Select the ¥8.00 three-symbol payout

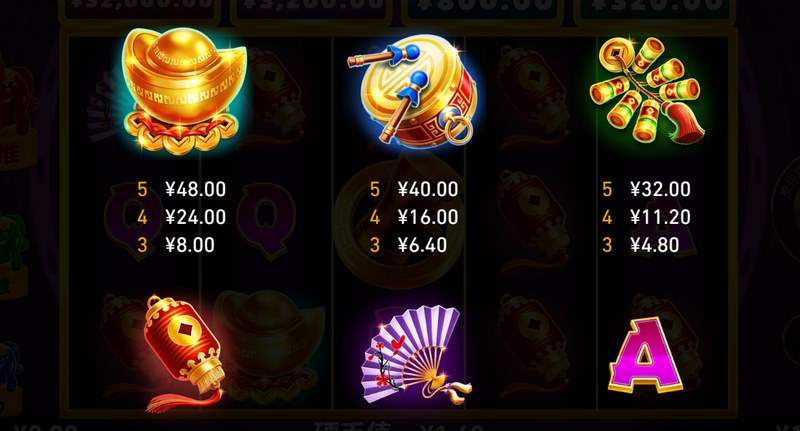pyautogui.click(x=190, y=245)
